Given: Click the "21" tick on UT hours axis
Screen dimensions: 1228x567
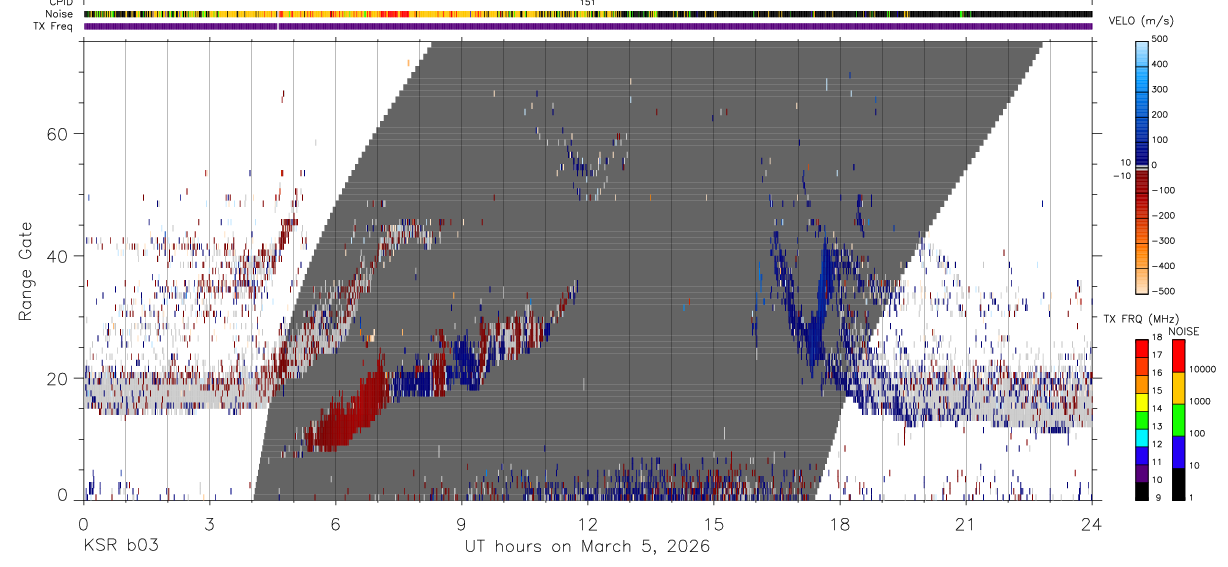Looking at the screenshot, I should point(965,524).
